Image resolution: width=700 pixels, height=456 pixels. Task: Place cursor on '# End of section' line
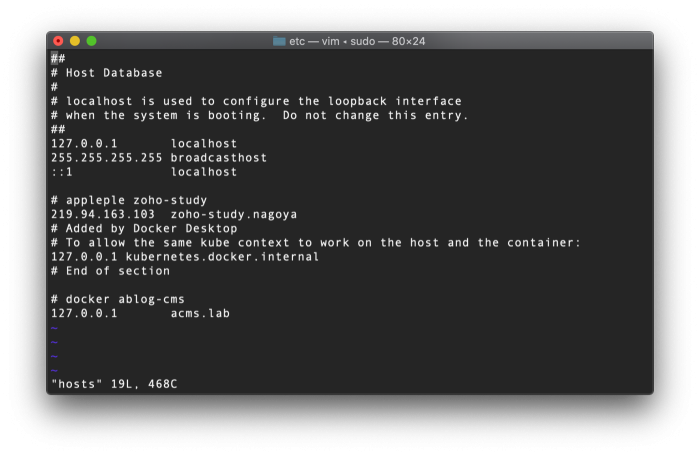tap(110, 270)
